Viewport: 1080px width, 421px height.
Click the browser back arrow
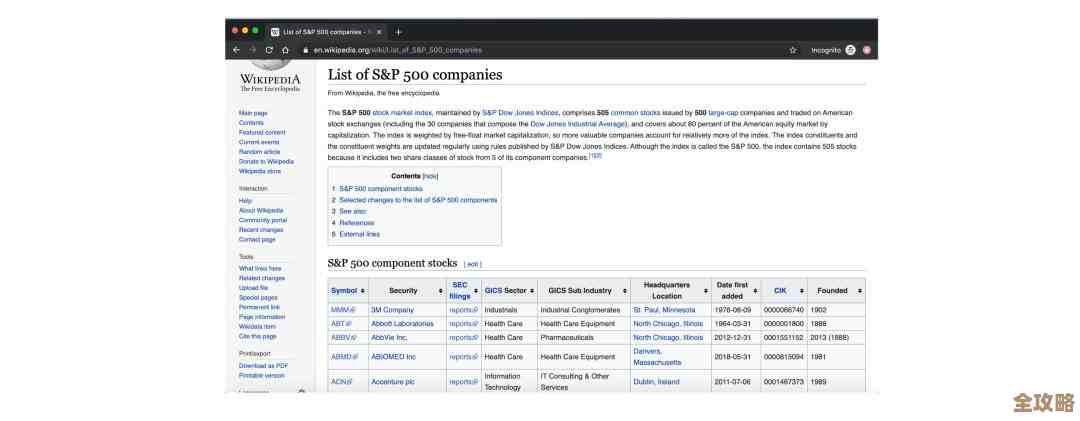point(236,49)
